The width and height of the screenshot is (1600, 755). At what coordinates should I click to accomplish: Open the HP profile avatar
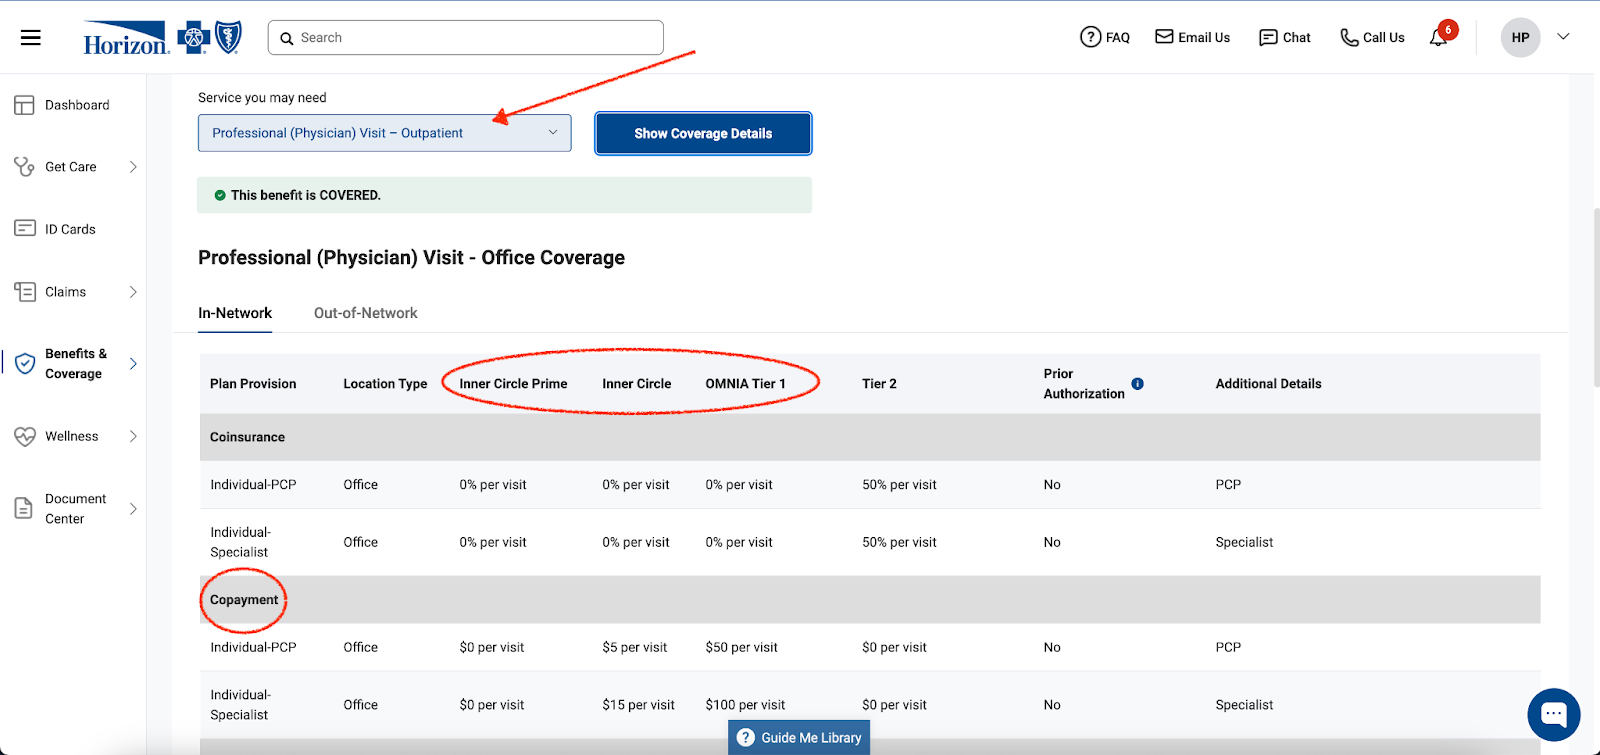(1520, 38)
